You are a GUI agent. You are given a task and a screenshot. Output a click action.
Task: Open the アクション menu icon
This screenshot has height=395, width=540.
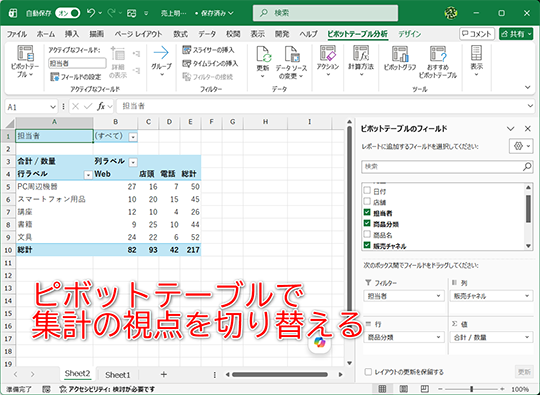(328, 53)
